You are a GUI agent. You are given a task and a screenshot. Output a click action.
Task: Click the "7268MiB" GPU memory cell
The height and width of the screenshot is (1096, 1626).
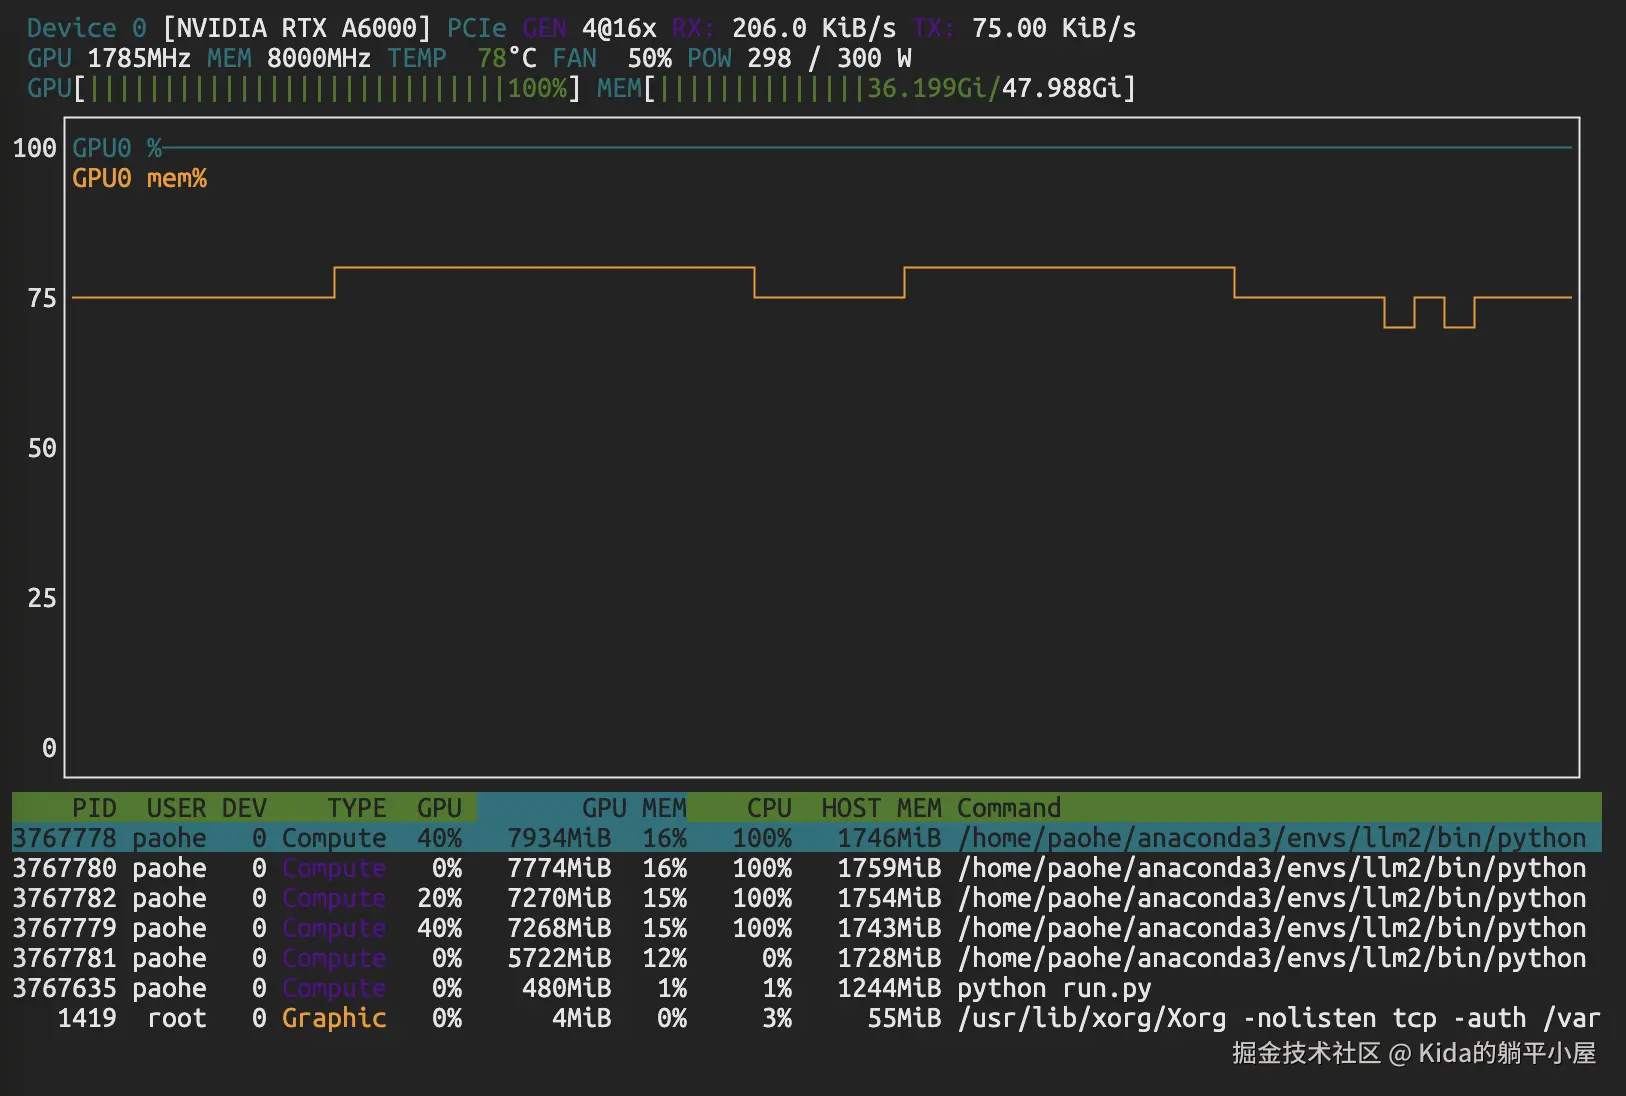click(559, 928)
